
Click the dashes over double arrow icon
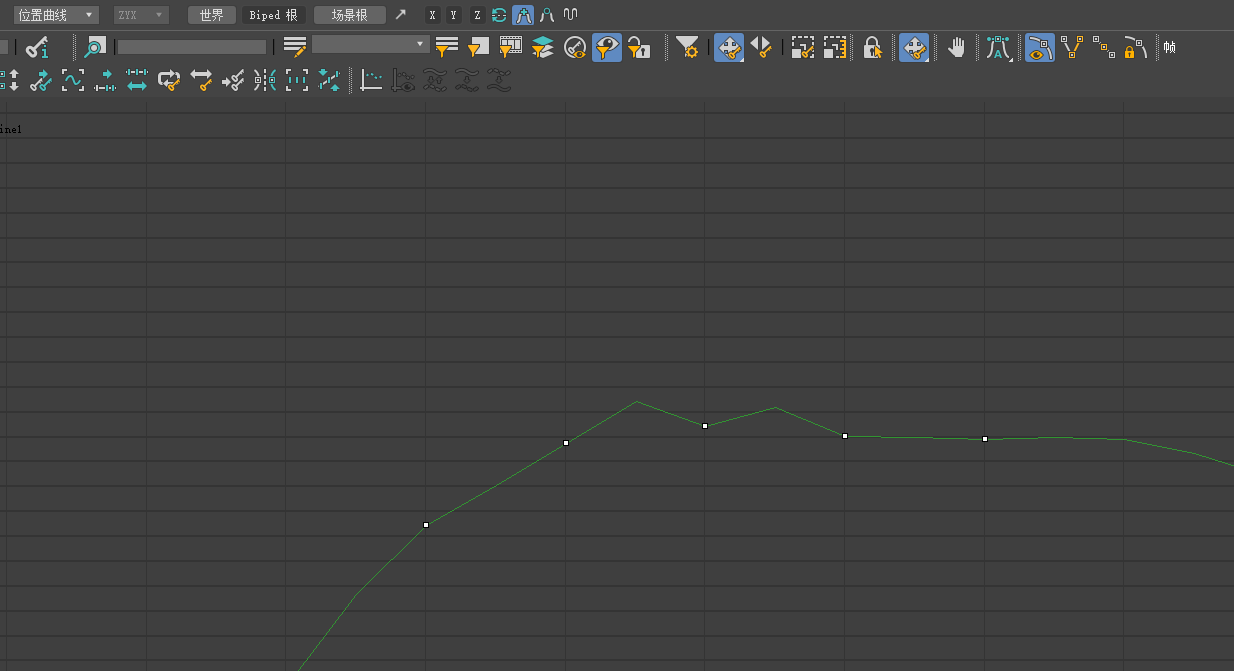[x=137, y=80]
